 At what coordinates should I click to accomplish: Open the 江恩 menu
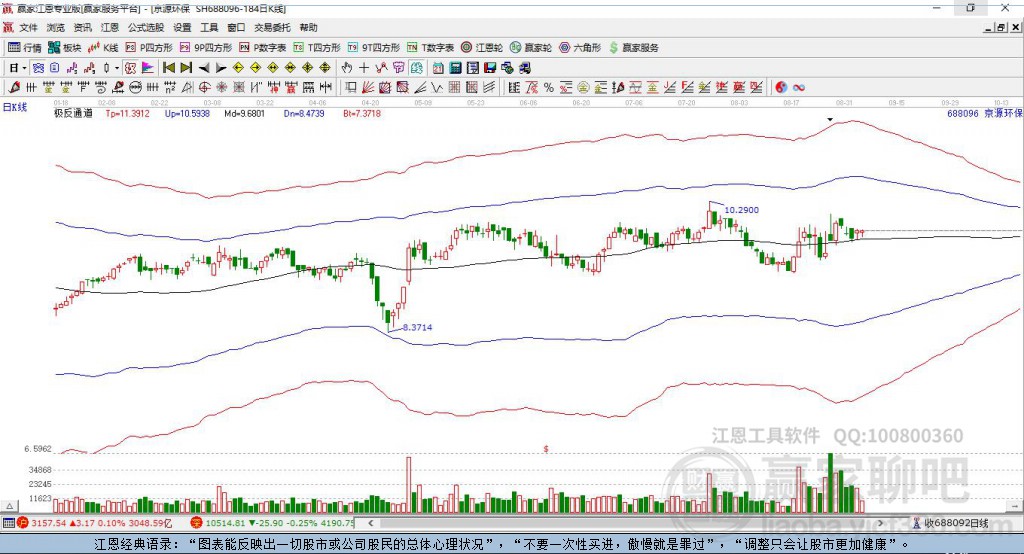click(110, 27)
